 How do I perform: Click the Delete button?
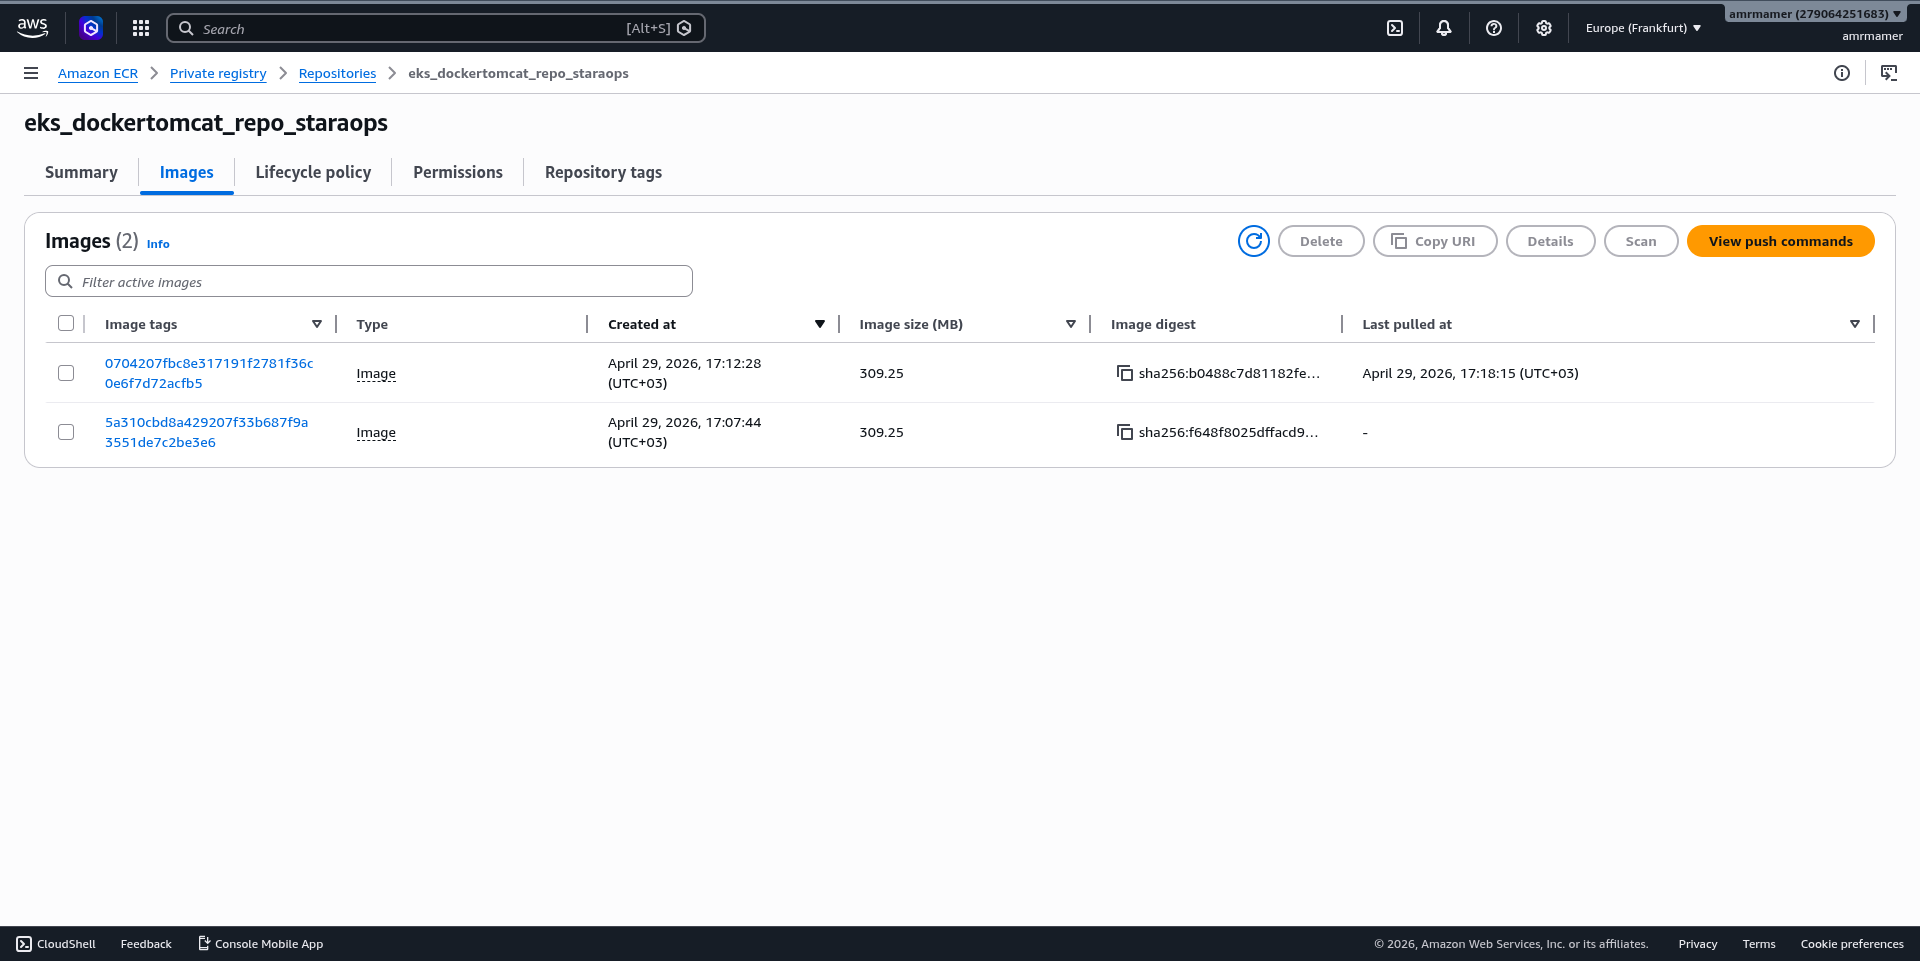[x=1321, y=241]
